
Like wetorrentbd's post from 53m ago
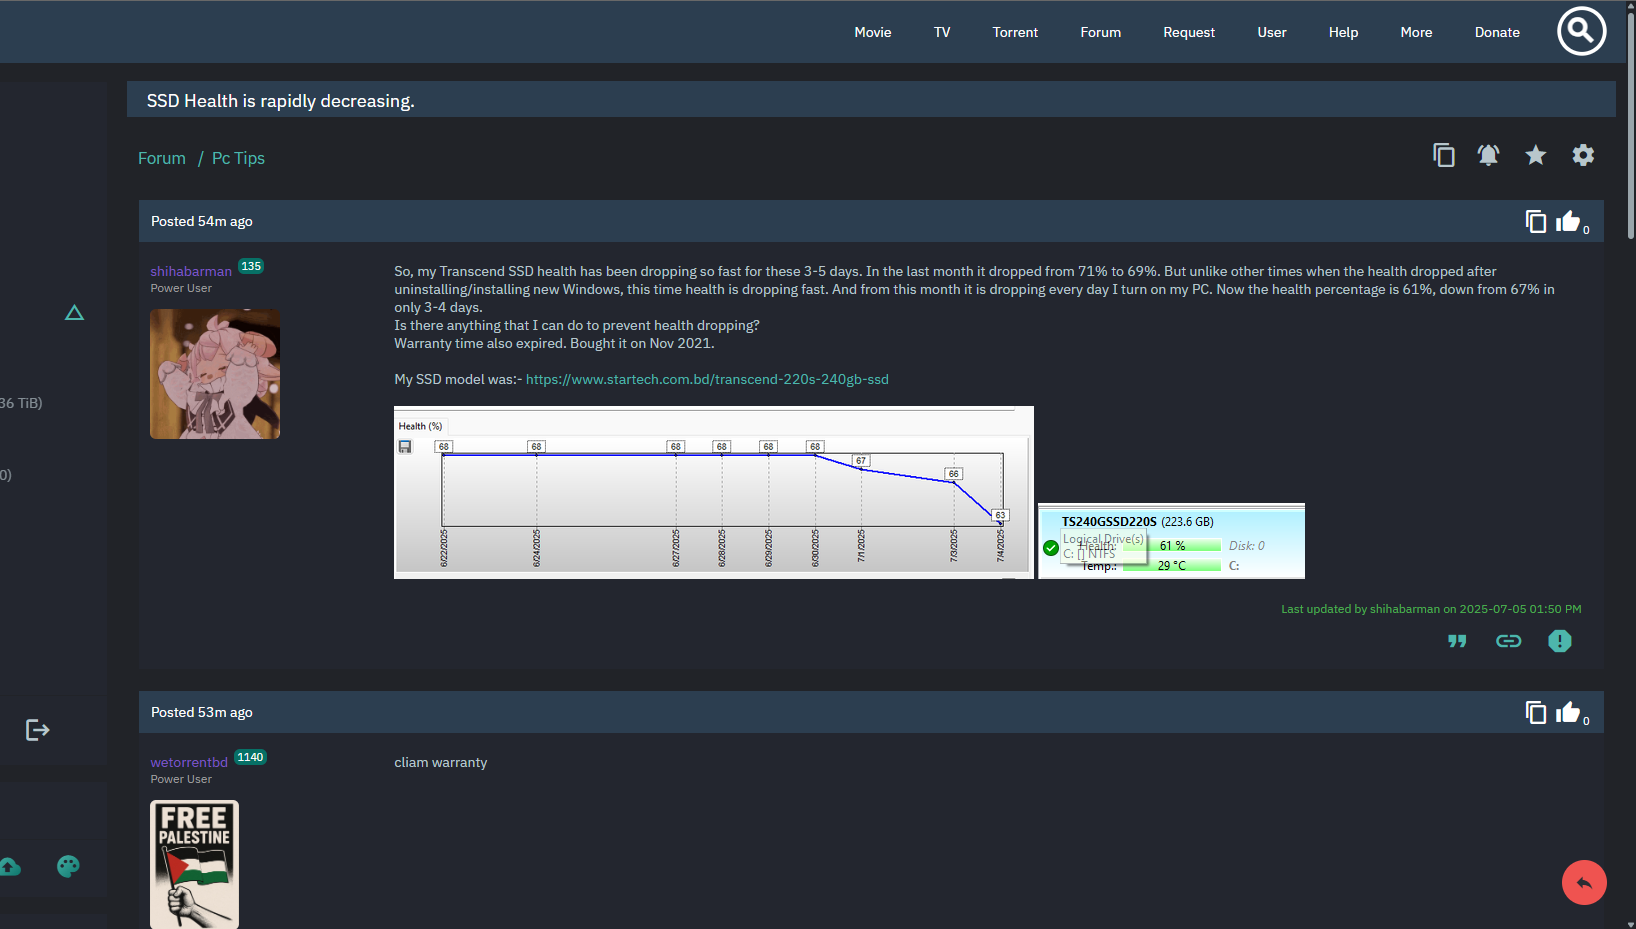click(1568, 712)
